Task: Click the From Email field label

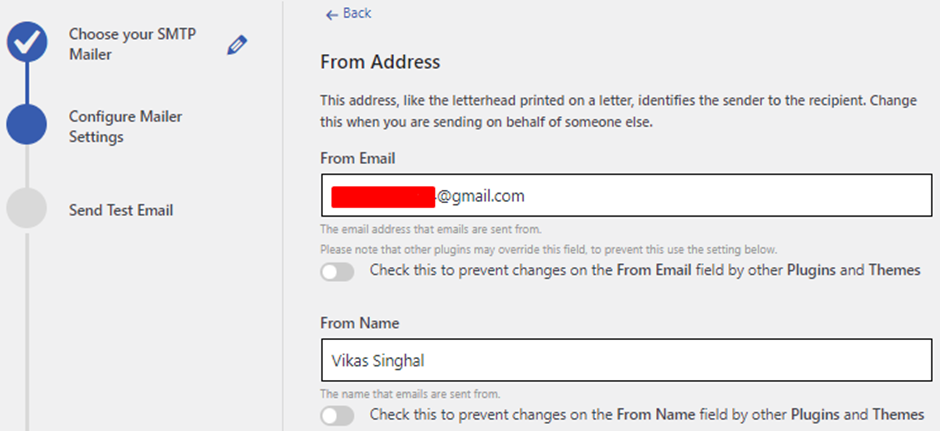Action: (x=358, y=158)
